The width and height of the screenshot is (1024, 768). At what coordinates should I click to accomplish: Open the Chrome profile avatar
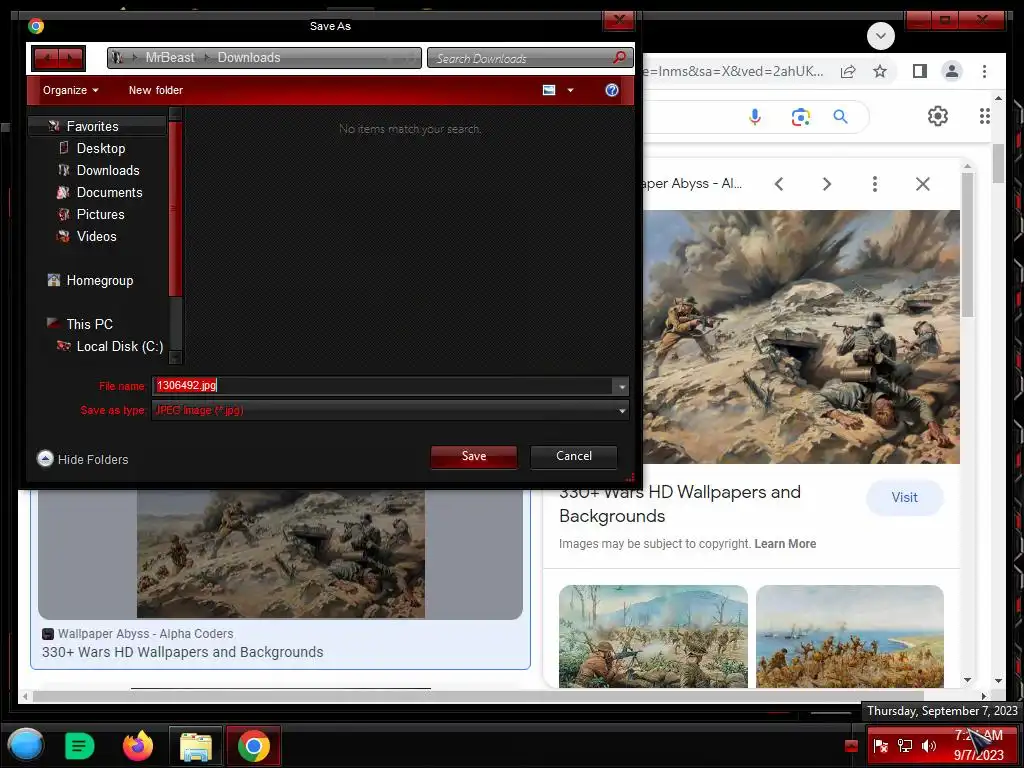pyautogui.click(x=952, y=71)
